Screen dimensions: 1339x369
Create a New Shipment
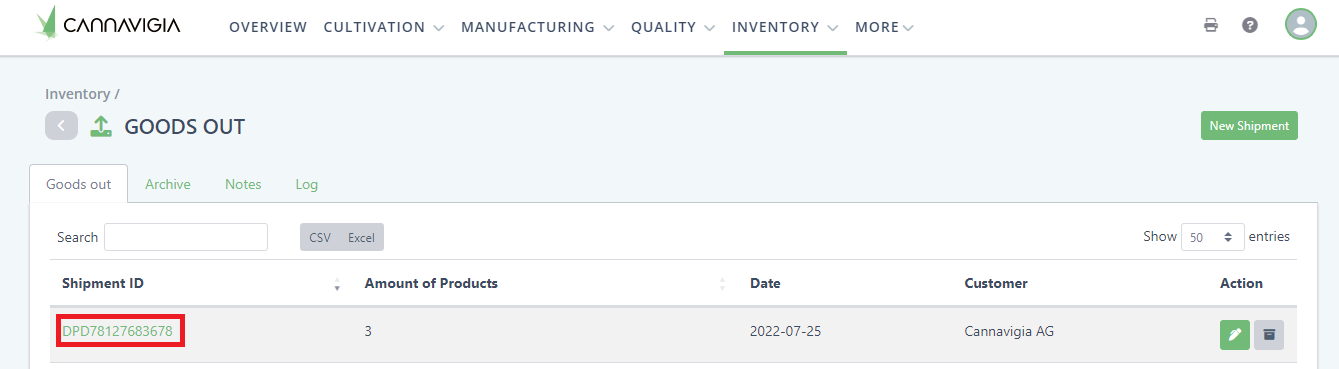[x=1249, y=126]
